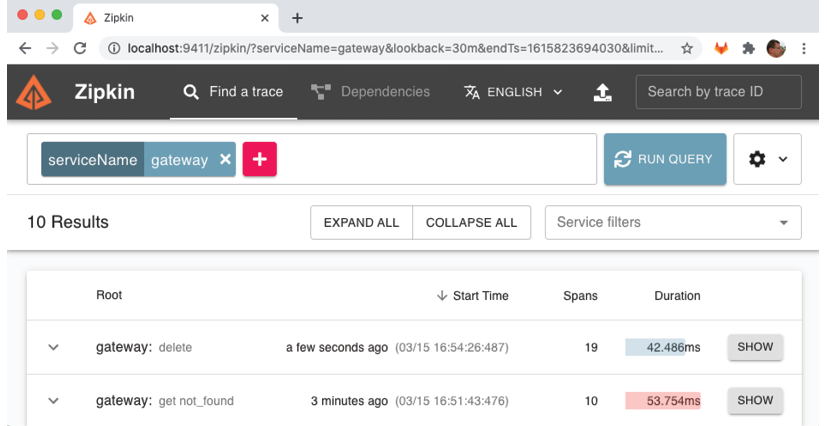This screenshot has height=426, width=827.
Task: Expand the gateway get not_found trace row
Action: click(x=53, y=401)
